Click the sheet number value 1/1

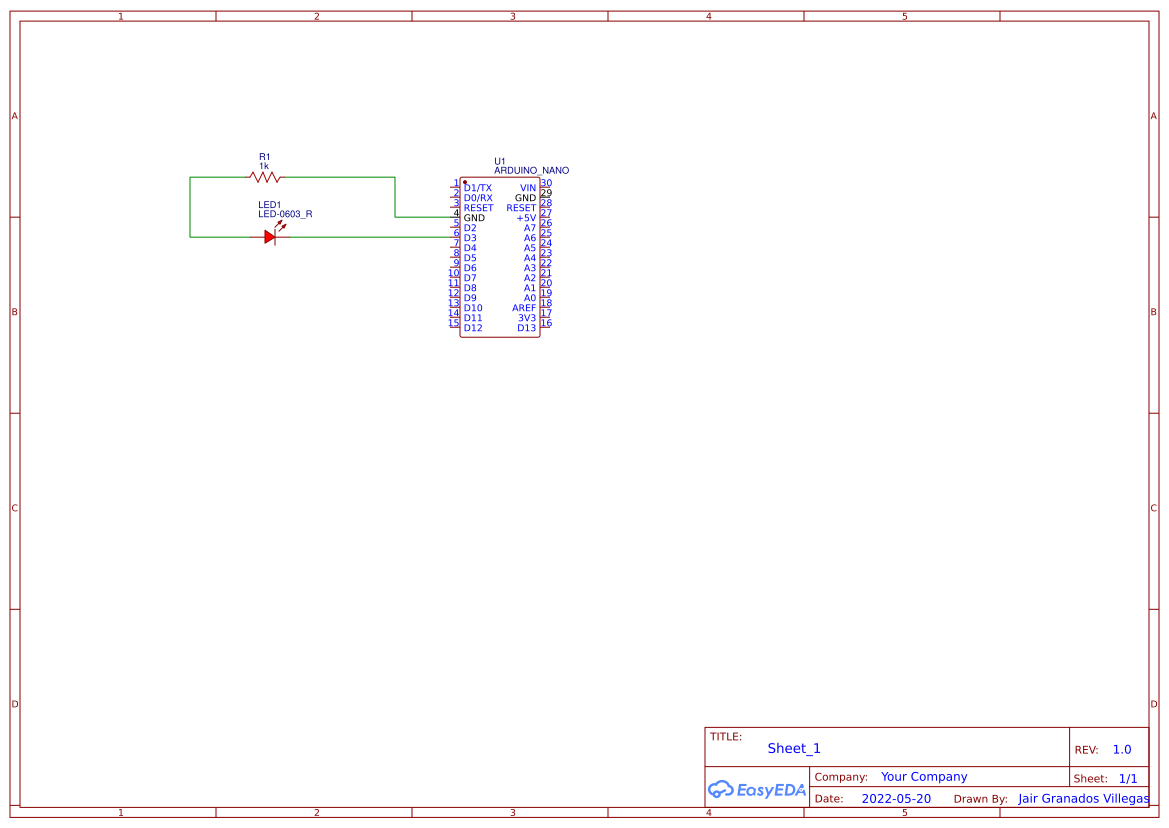coord(1128,778)
